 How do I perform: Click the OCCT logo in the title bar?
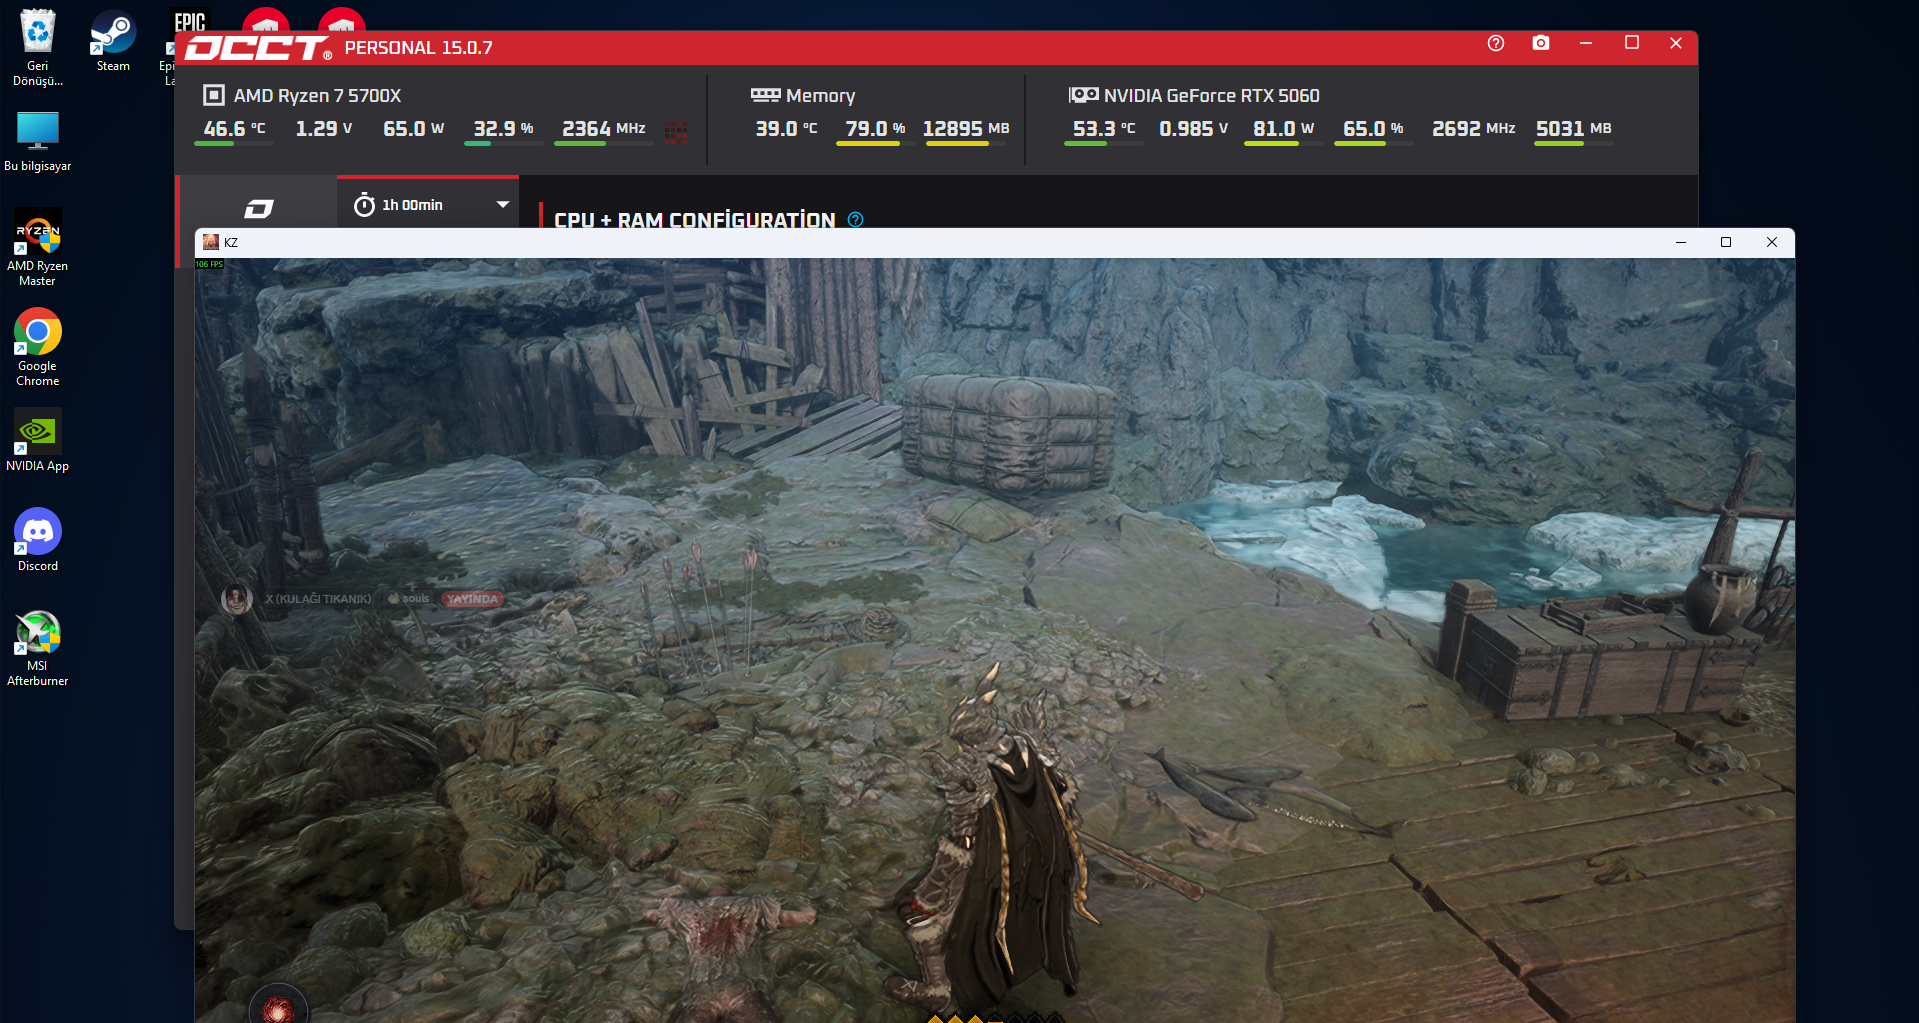[x=257, y=48]
